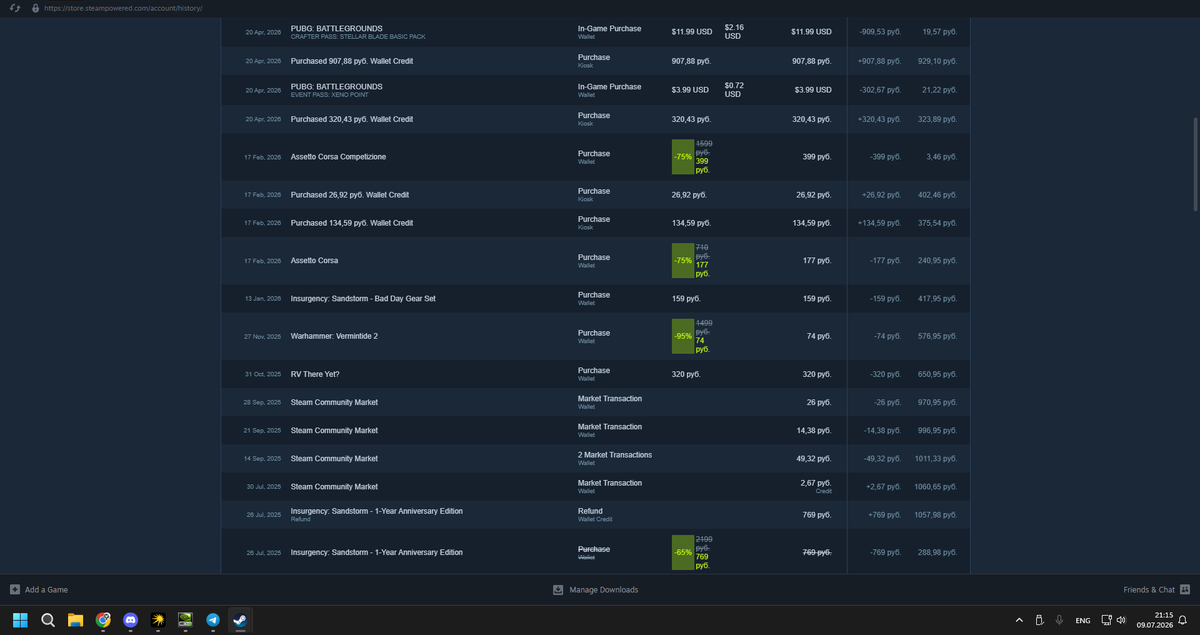Screen dimensions: 1200x635
Task: Click the 1060,65 руб. wallet balance
Action: pos(936,487)
